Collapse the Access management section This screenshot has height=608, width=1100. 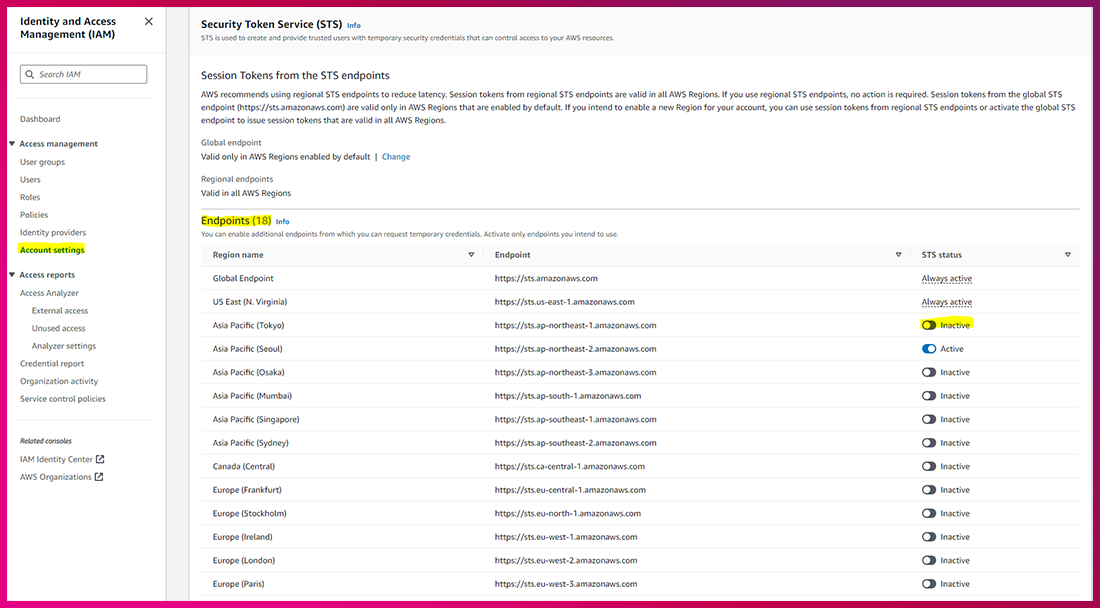(x=12, y=144)
